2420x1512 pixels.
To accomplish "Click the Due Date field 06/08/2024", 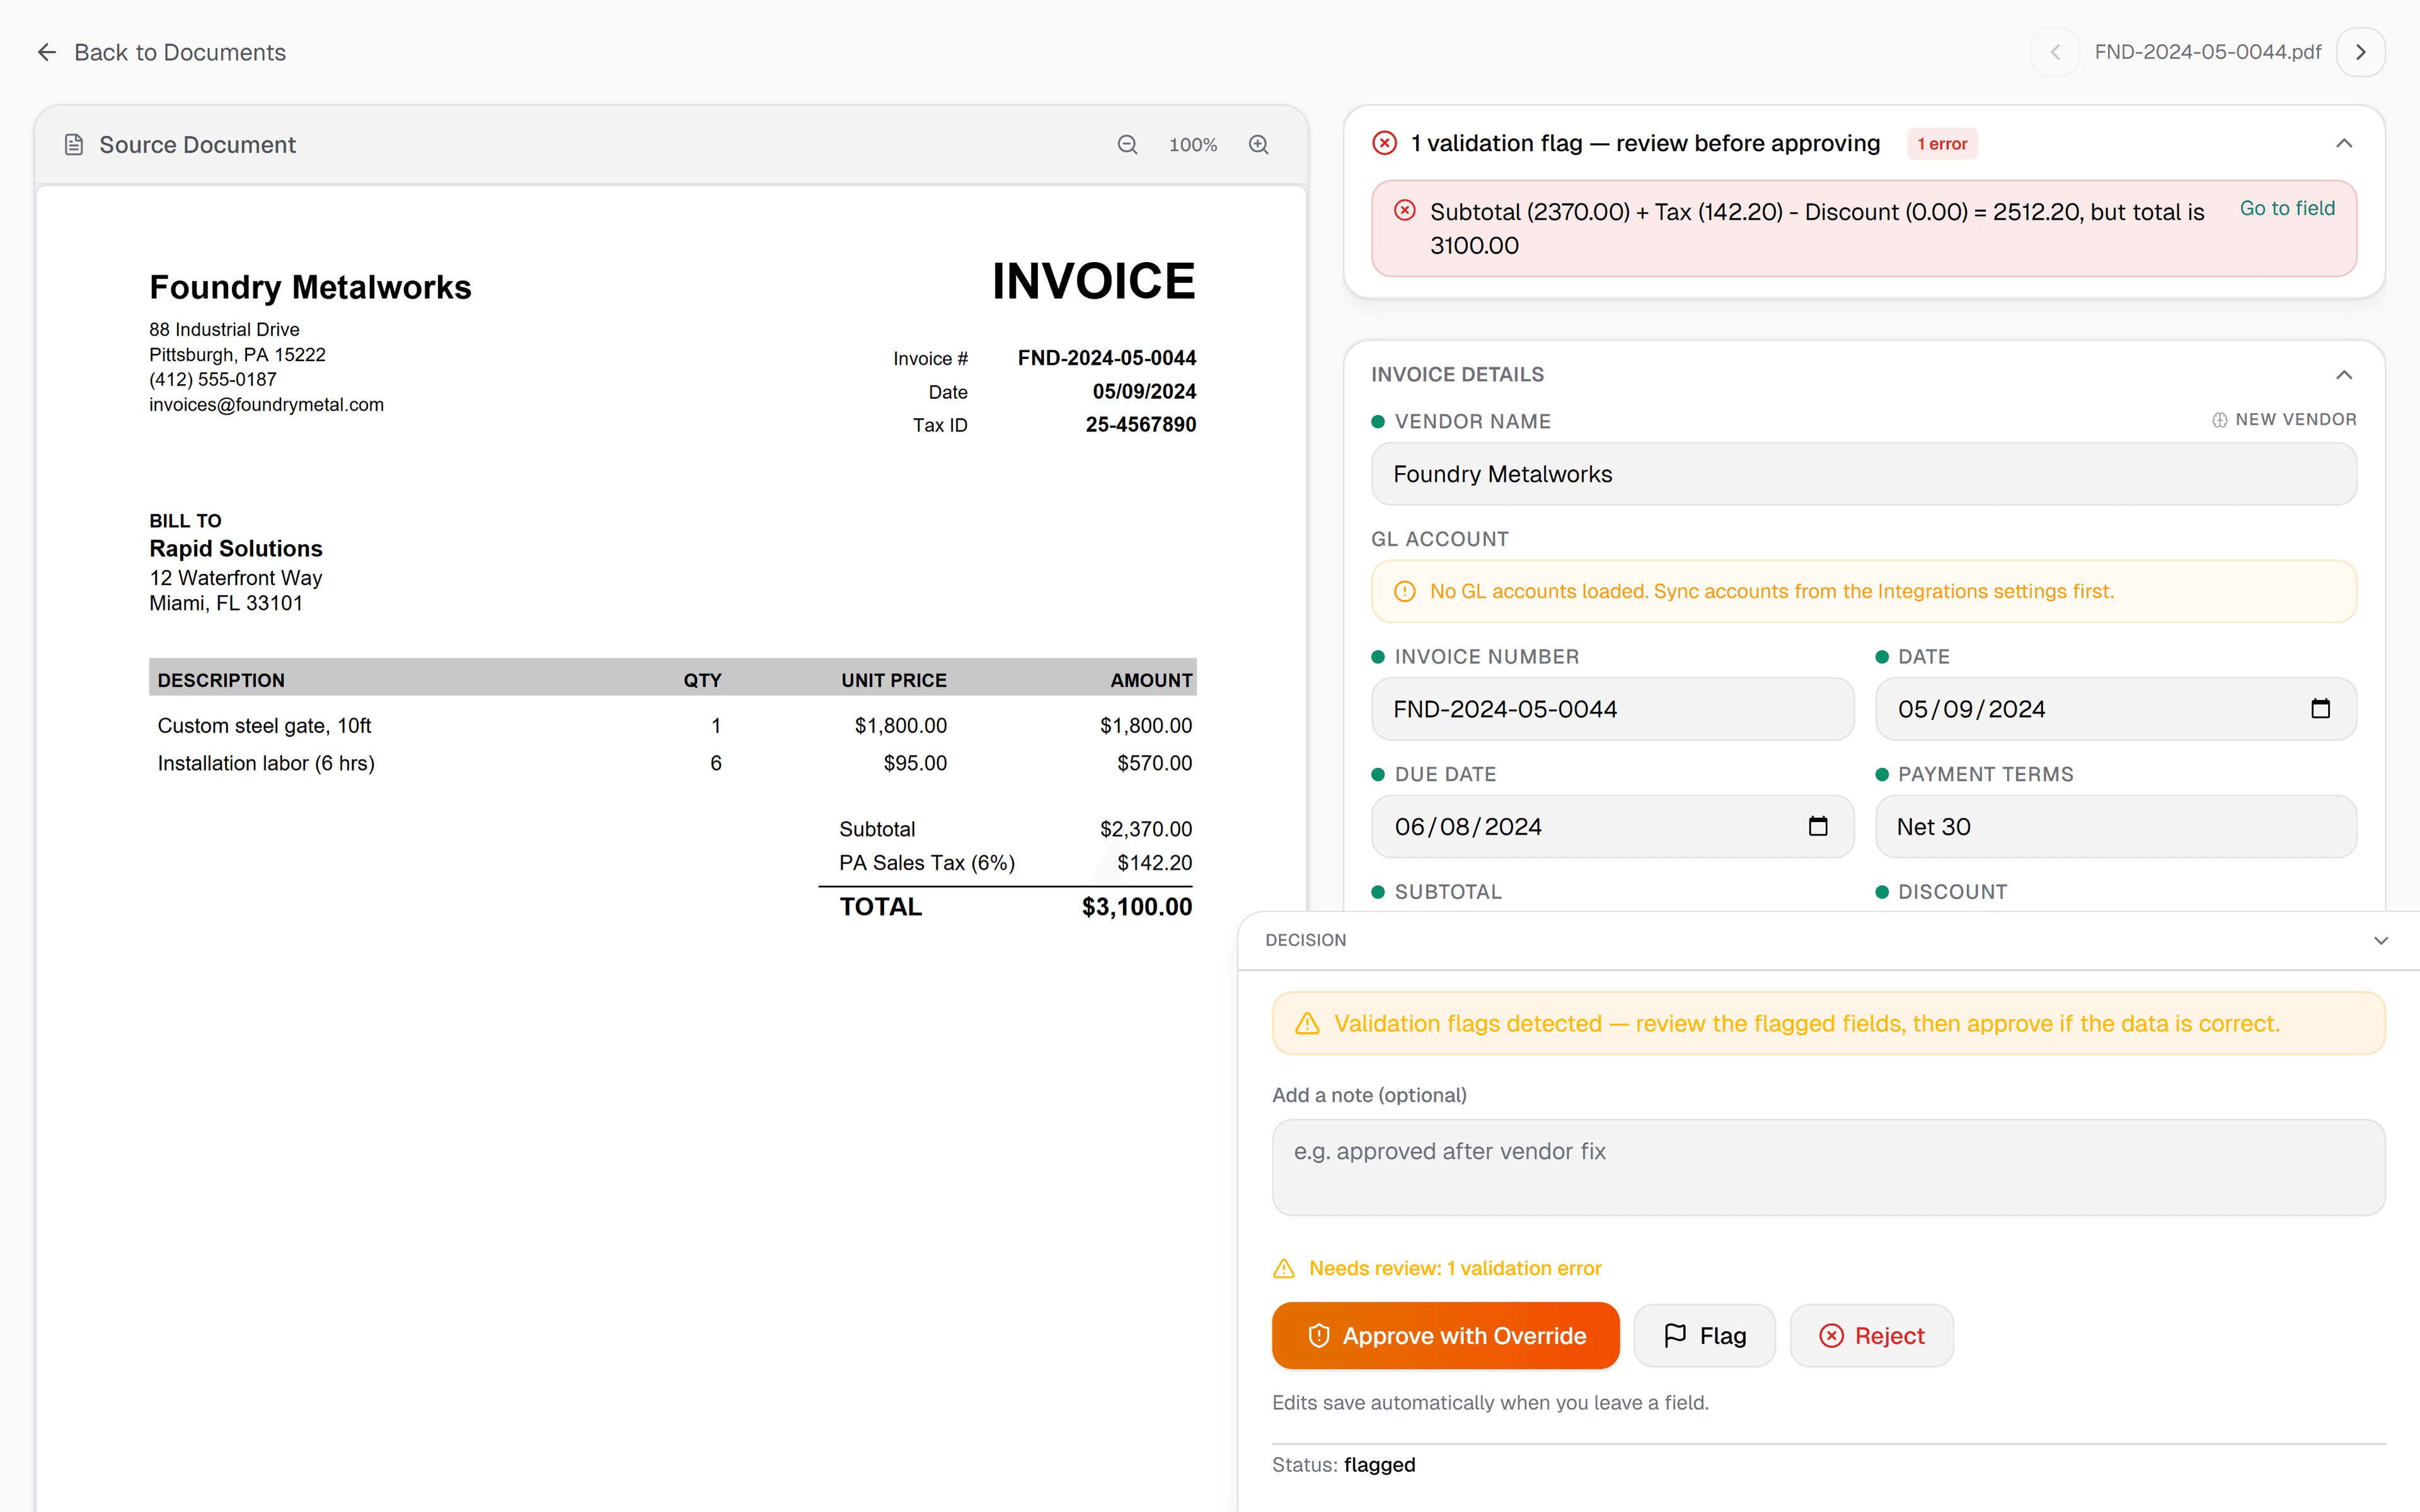I will [1612, 827].
